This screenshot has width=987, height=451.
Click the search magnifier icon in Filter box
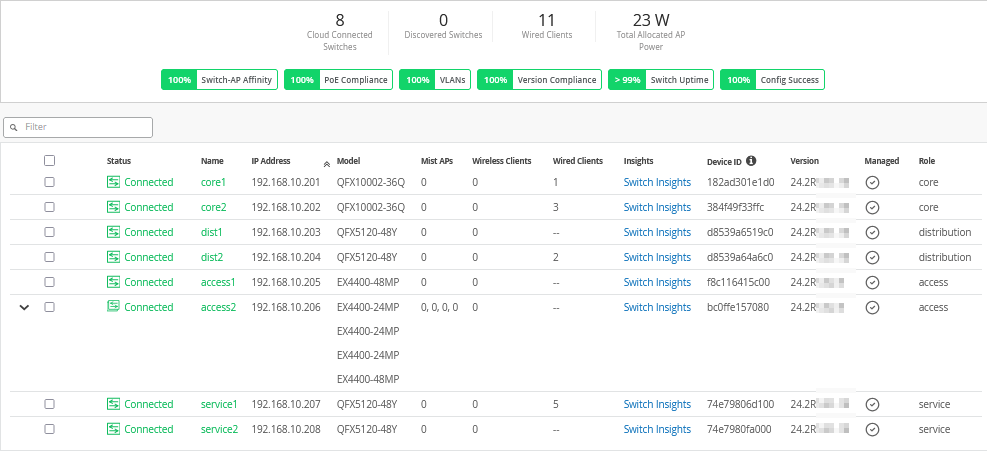[x=14, y=128]
